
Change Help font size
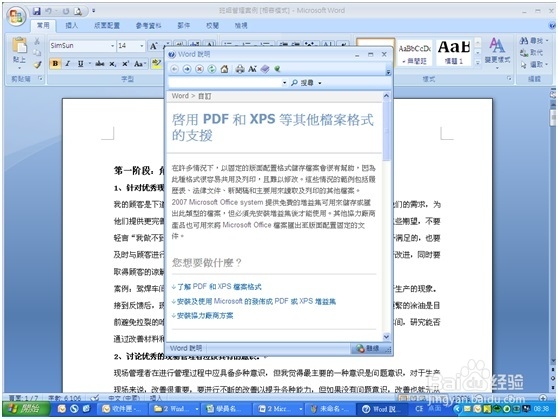pos(252,69)
